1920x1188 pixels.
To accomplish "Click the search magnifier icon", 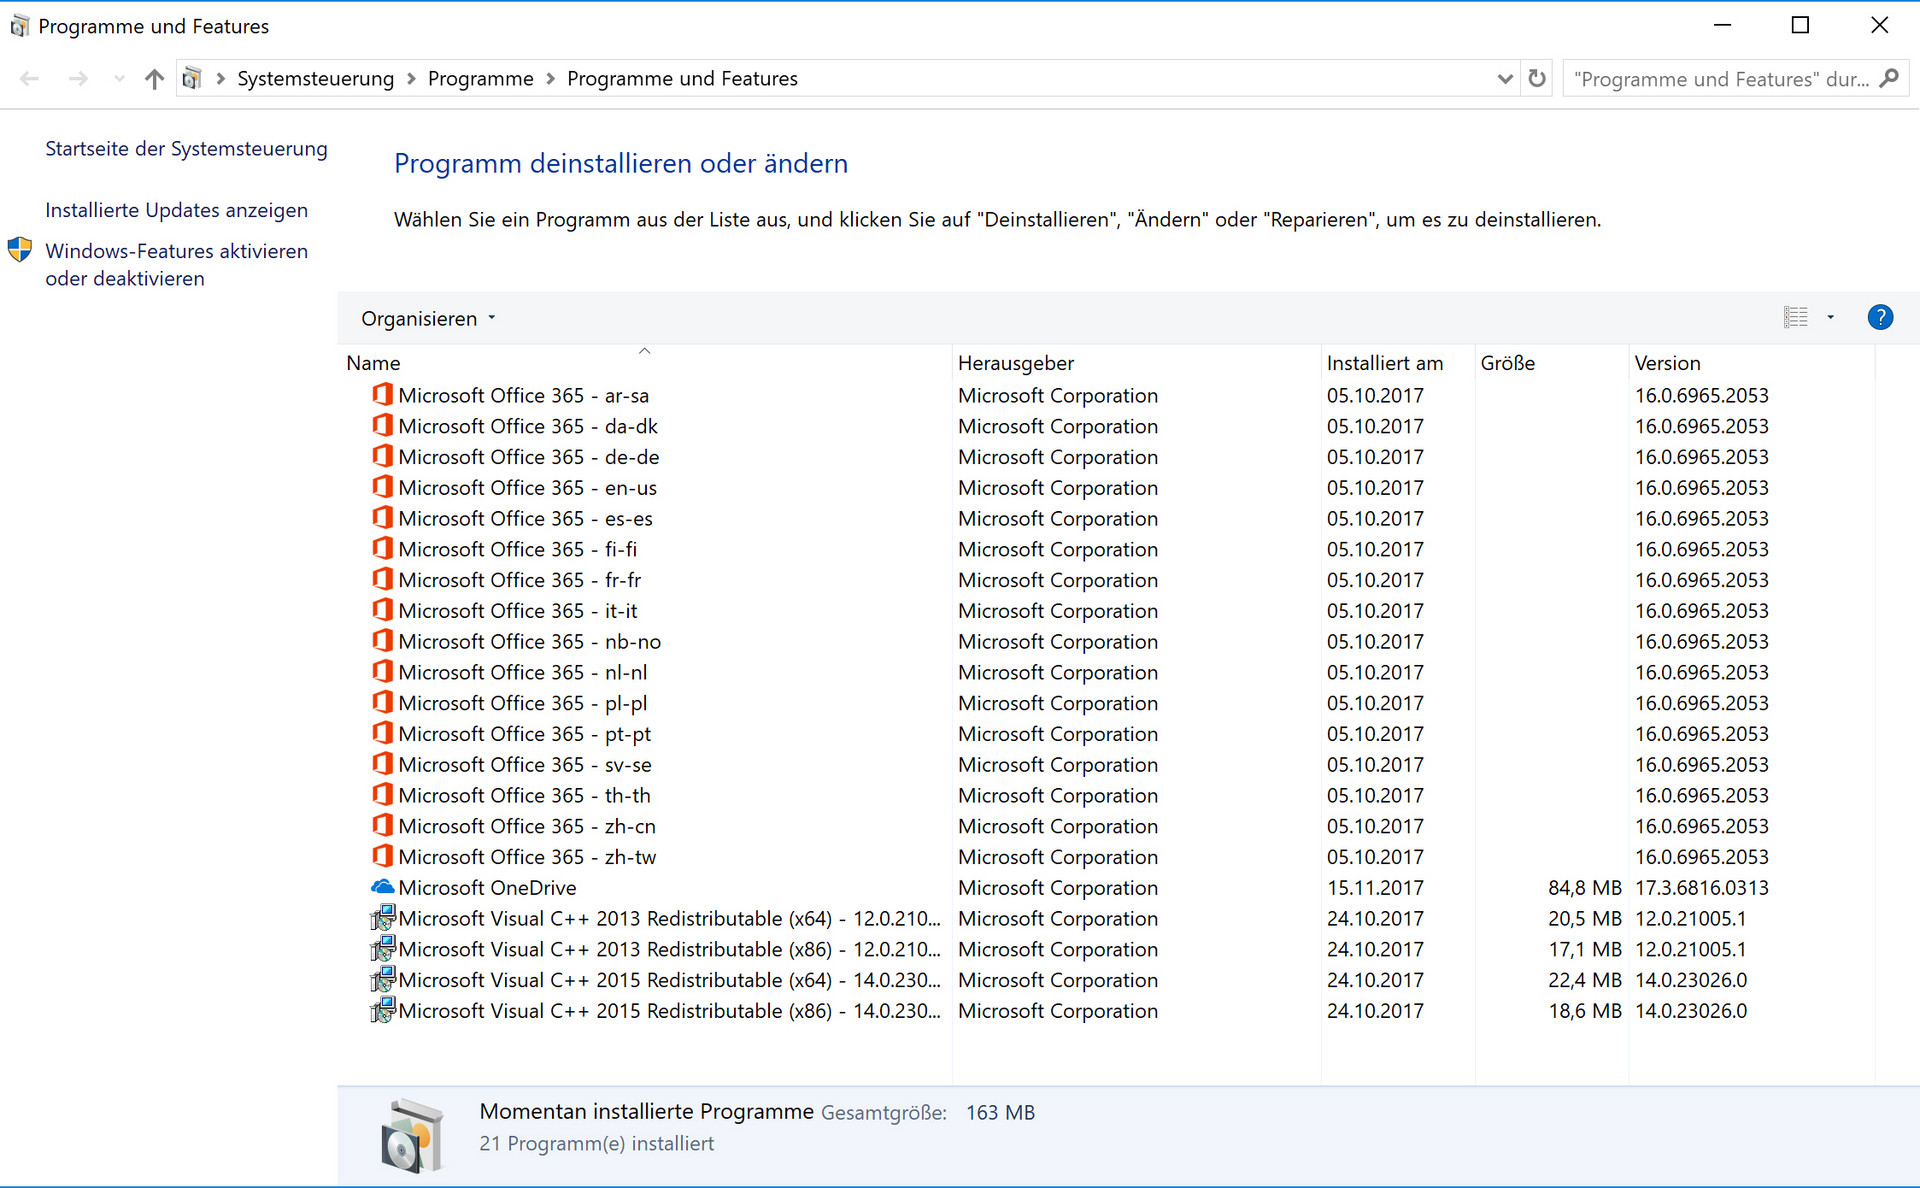I will pyautogui.click(x=1889, y=78).
